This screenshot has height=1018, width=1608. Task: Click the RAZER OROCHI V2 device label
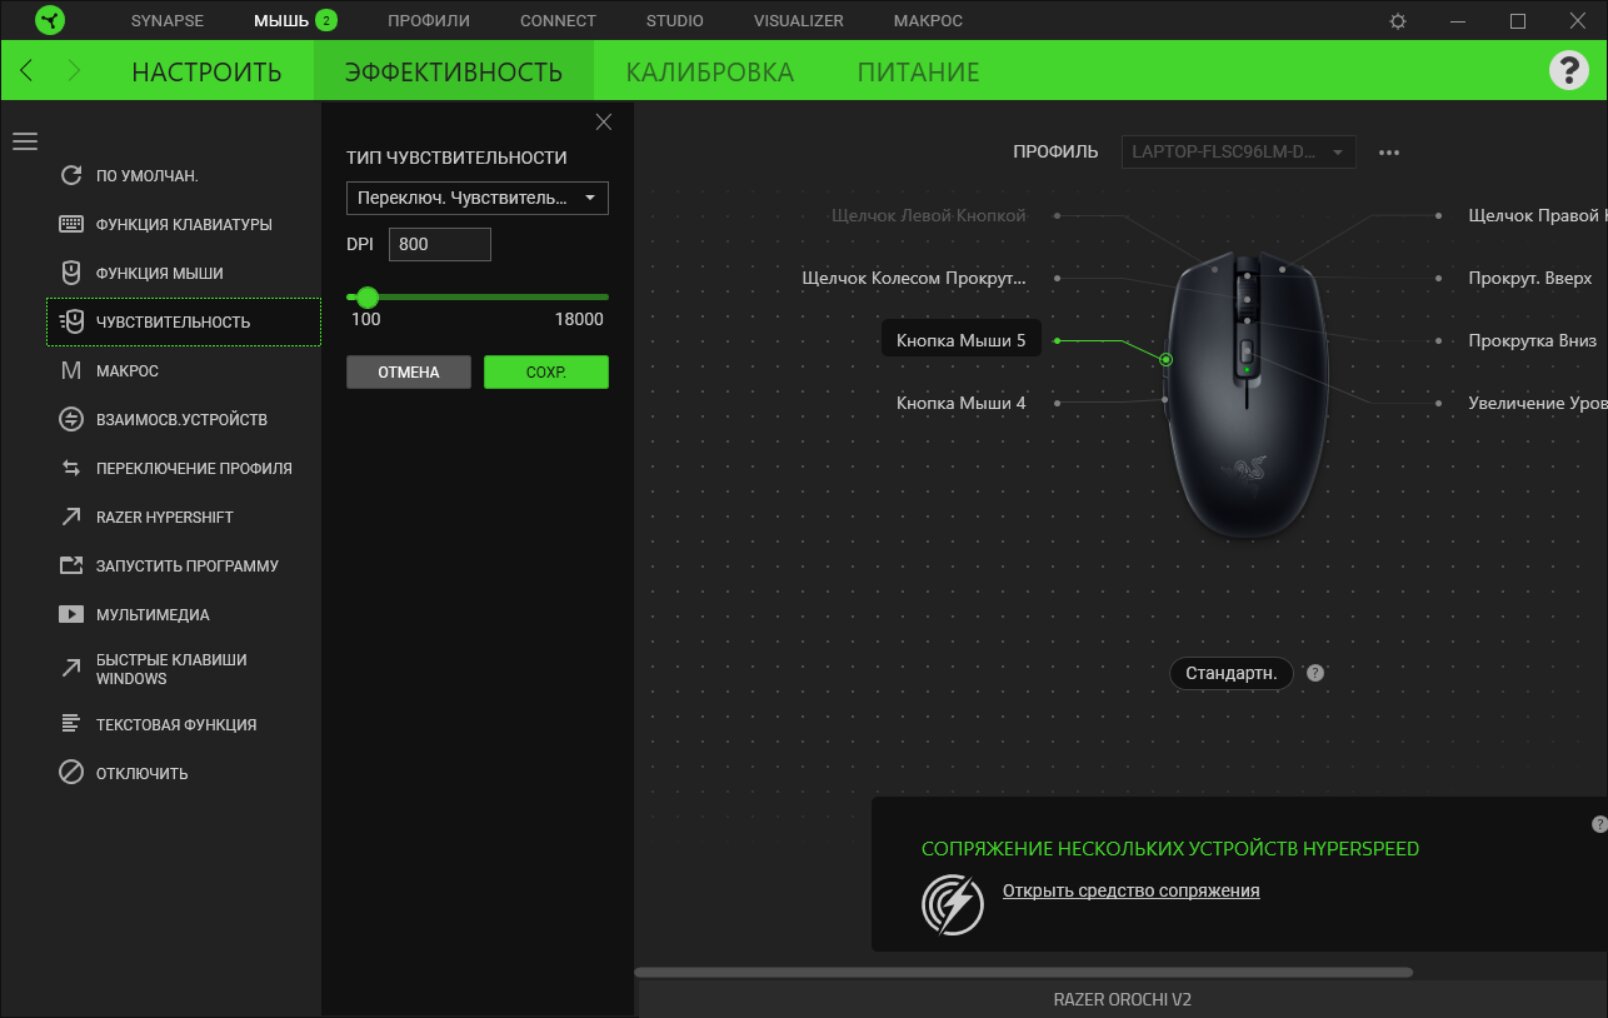coord(1122,999)
